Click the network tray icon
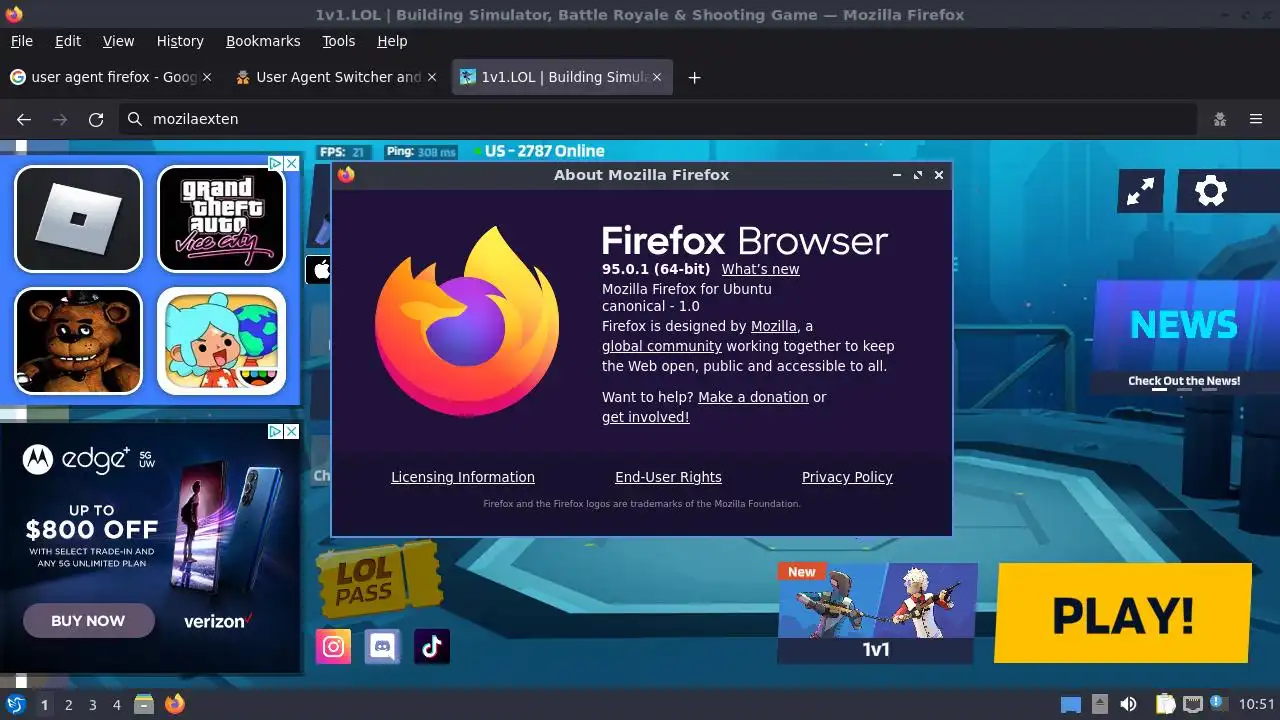Viewport: 1280px width, 720px height. click(x=1193, y=704)
